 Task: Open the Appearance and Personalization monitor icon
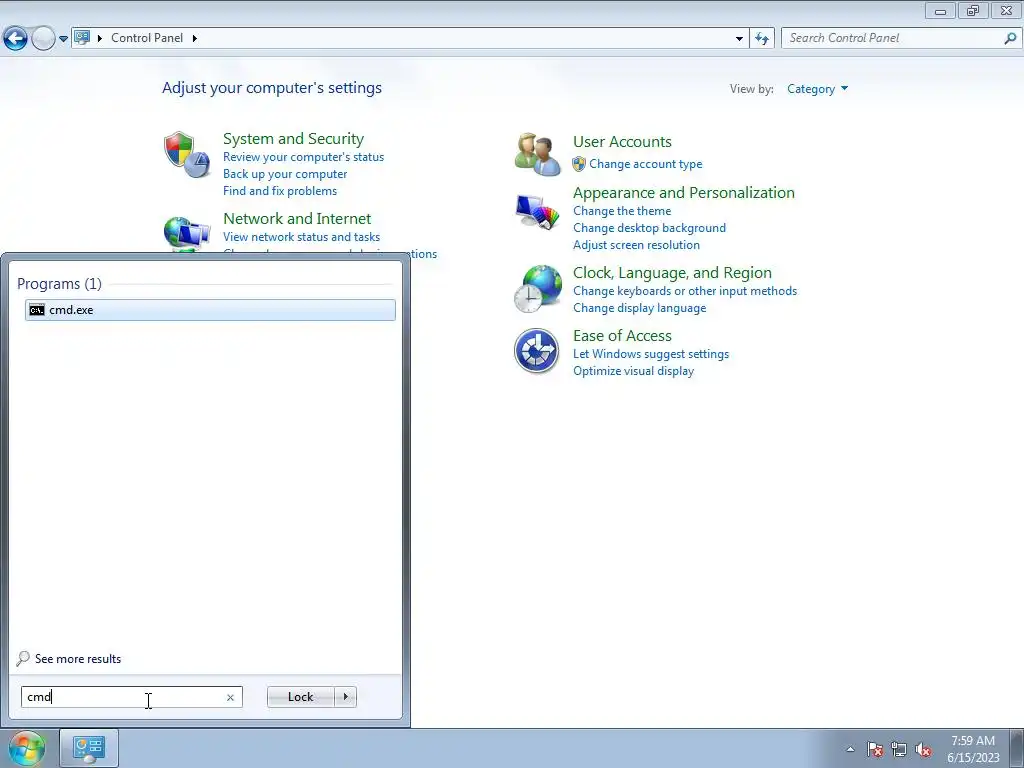(537, 212)
